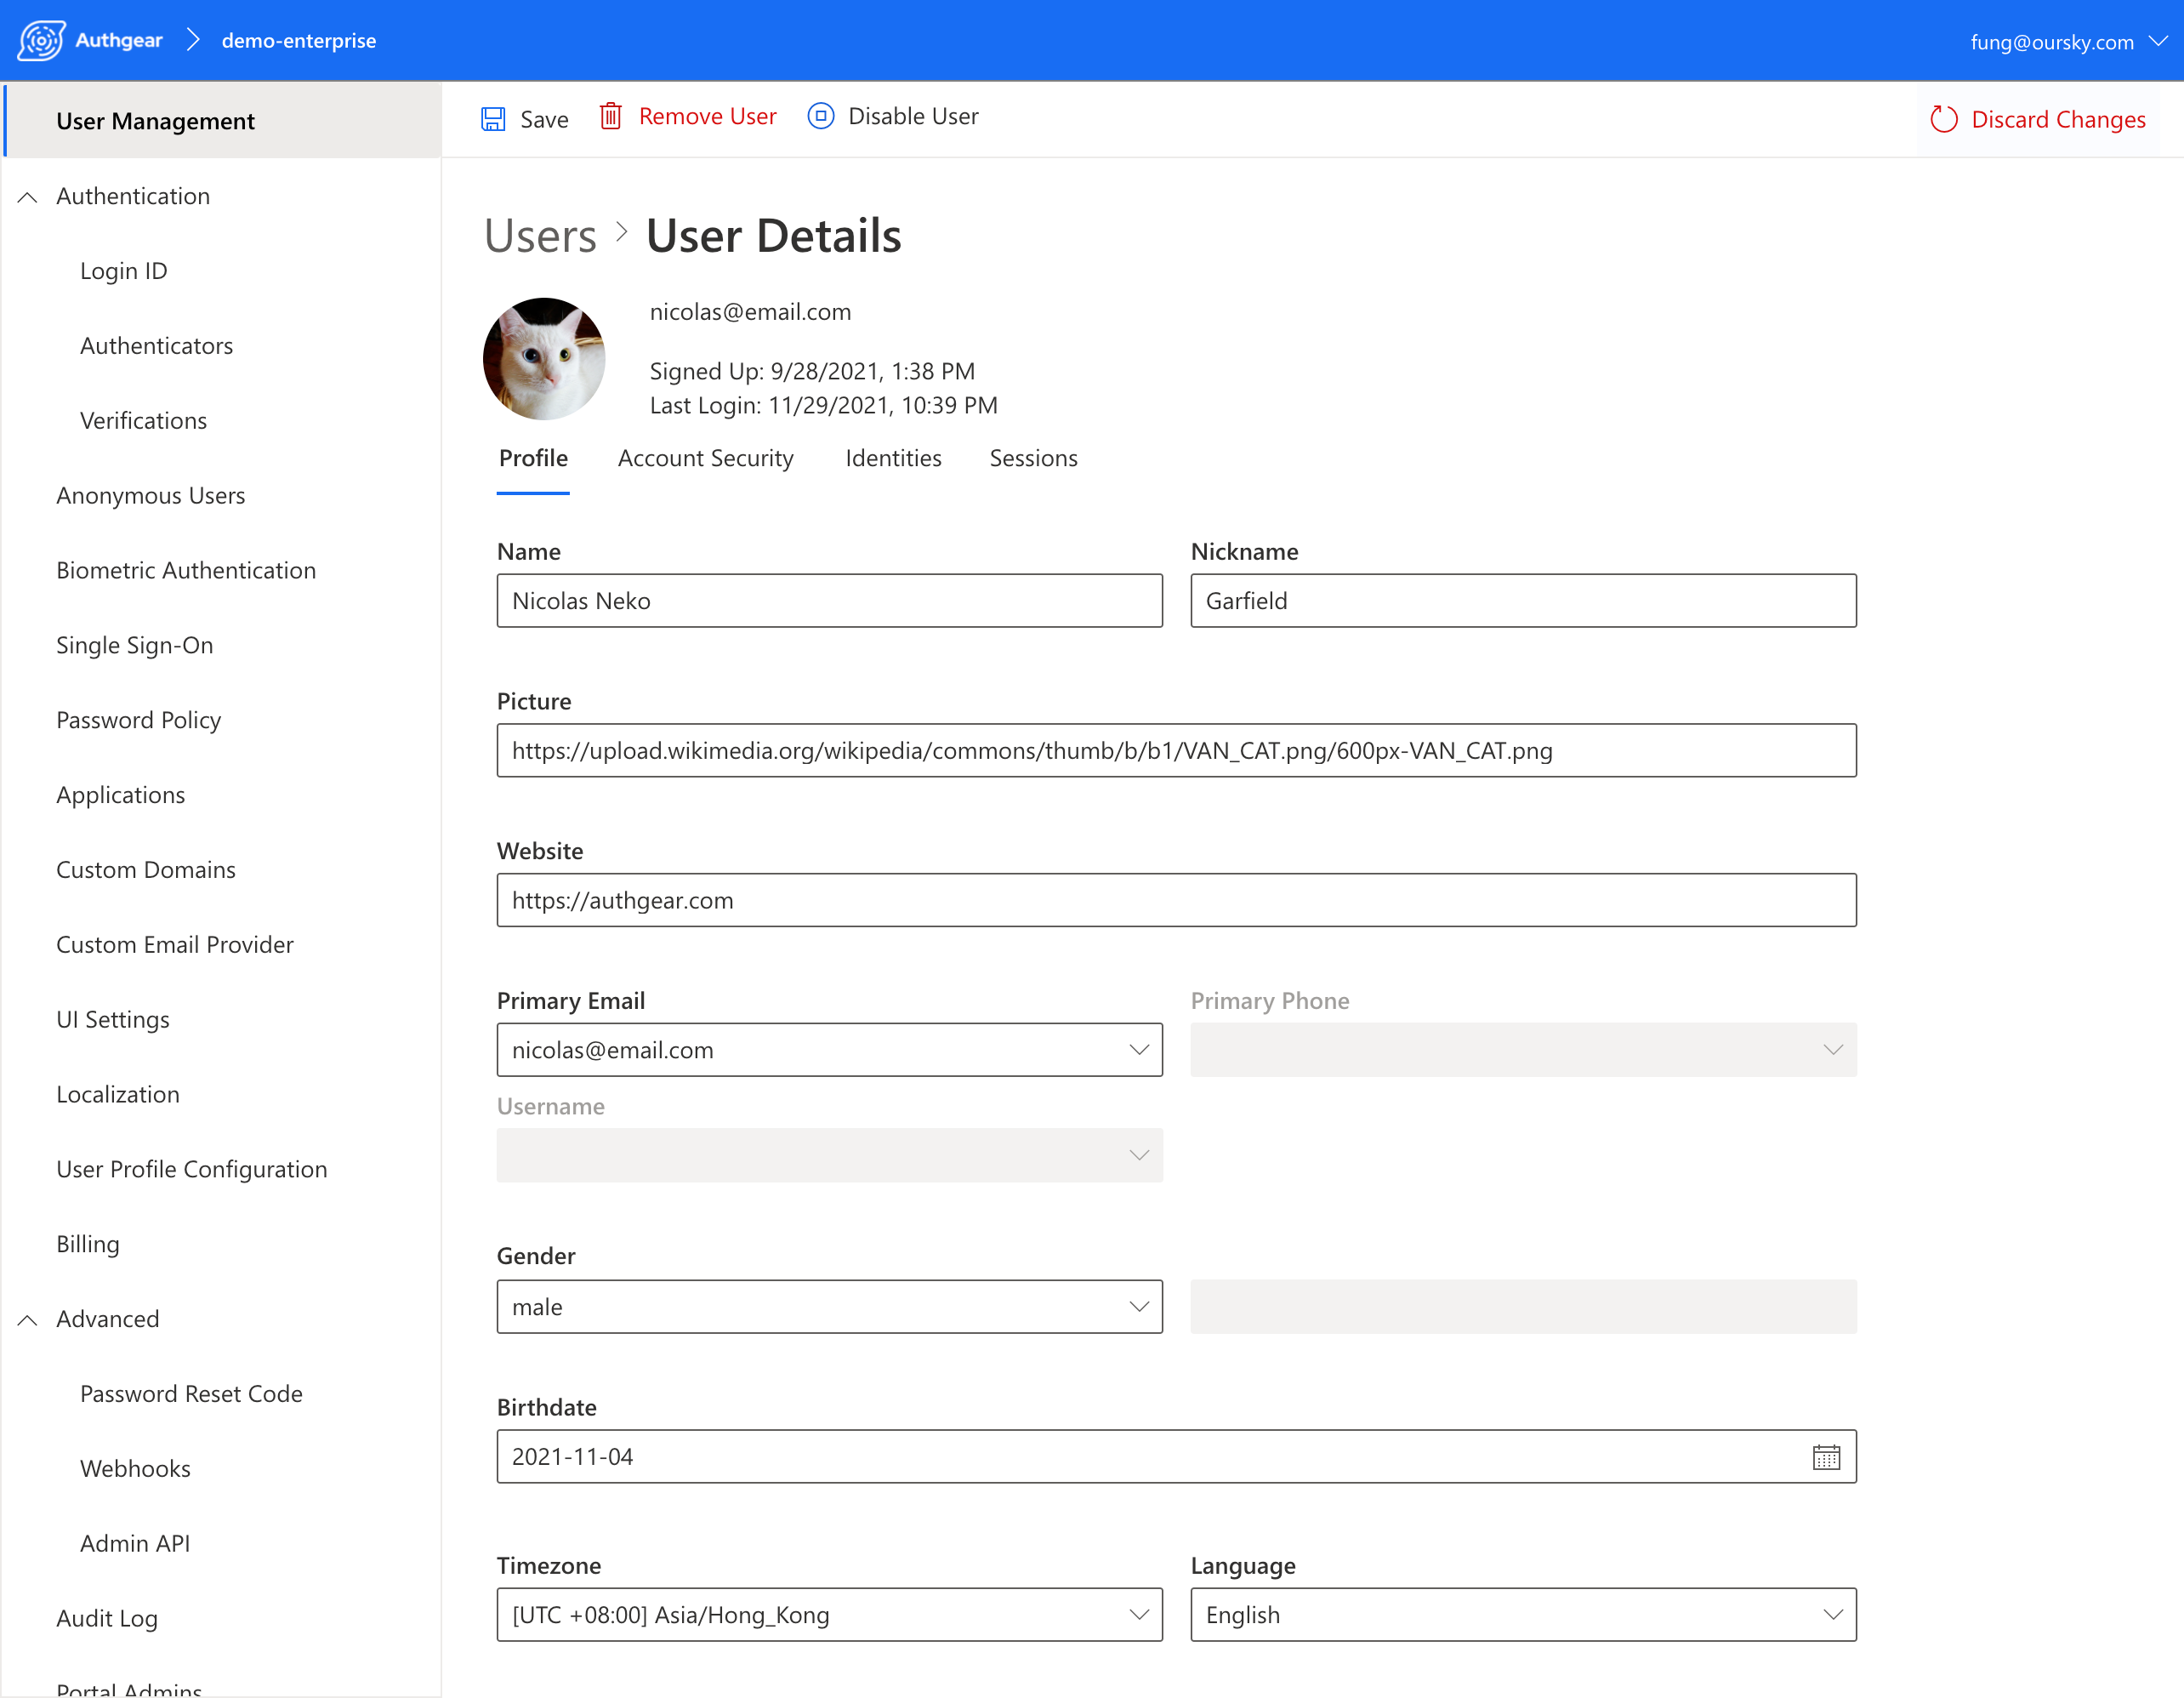The height and width of the screenshot is (1698, 2184).
Task: Open the Timezone dropdown
Action: (x=1138, y=1614)
